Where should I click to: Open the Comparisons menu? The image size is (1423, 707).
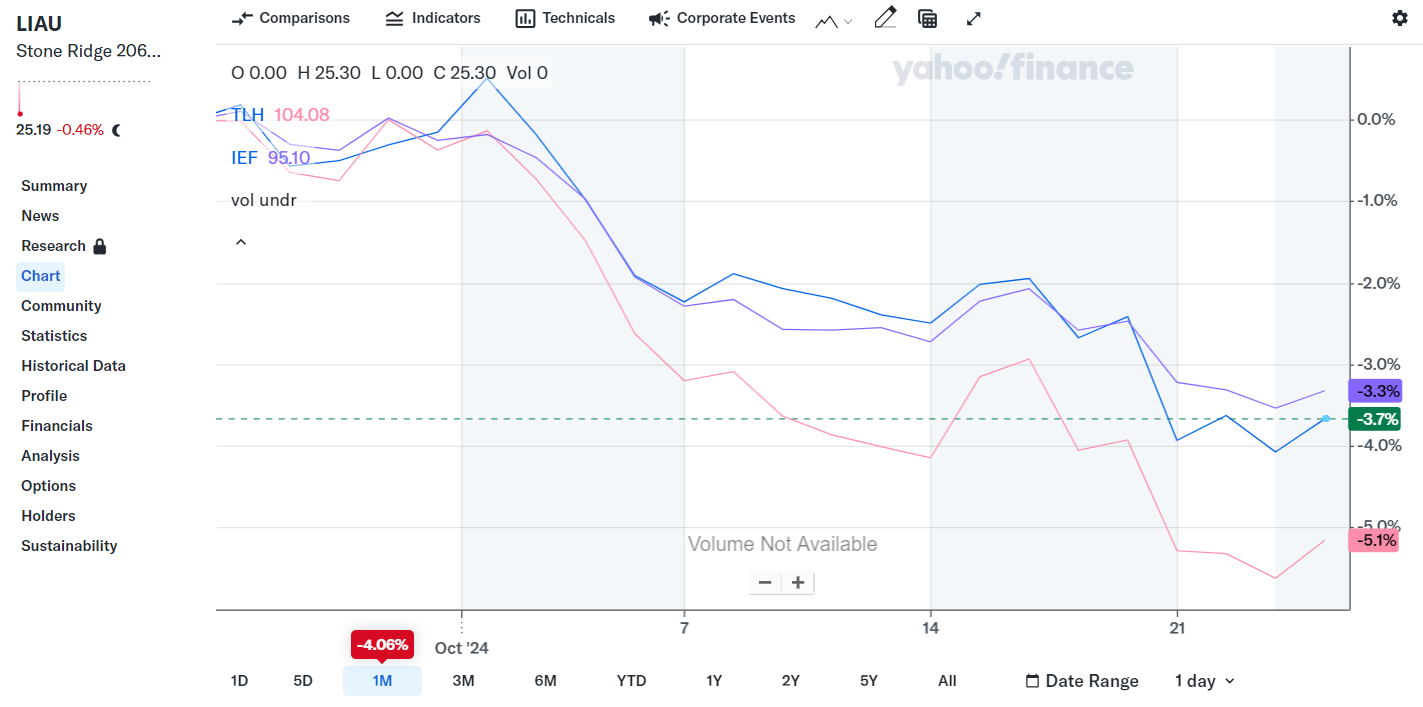(291, 18)
